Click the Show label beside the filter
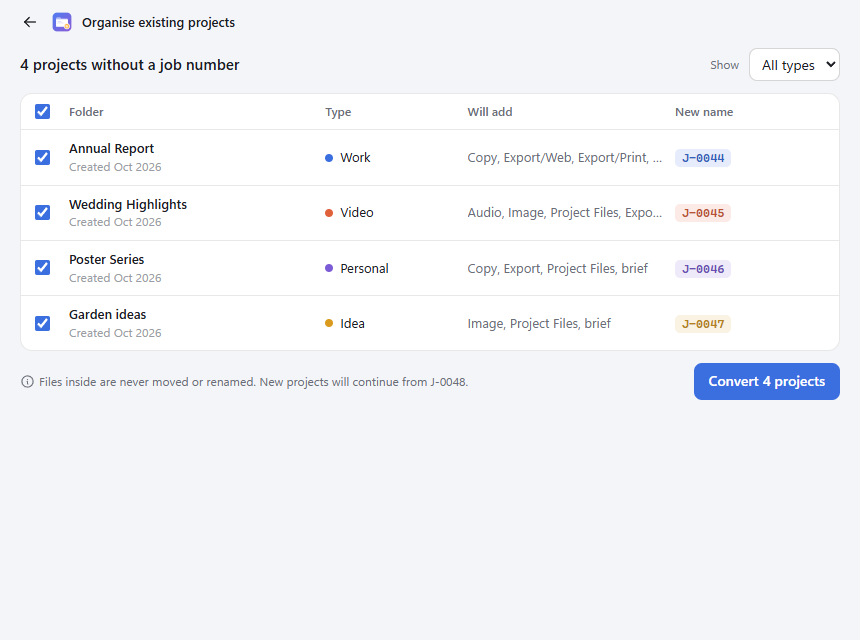 click(725, 65)
